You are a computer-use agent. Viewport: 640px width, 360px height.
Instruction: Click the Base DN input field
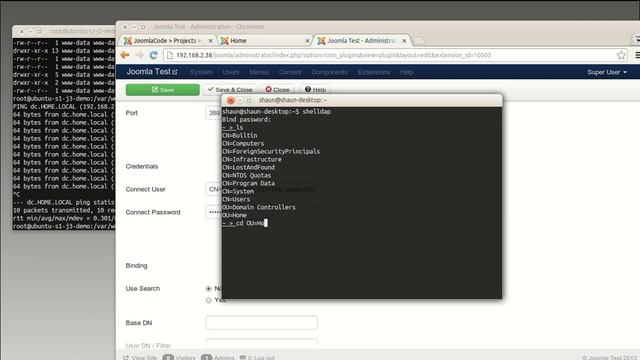click(x=262, y=322)
